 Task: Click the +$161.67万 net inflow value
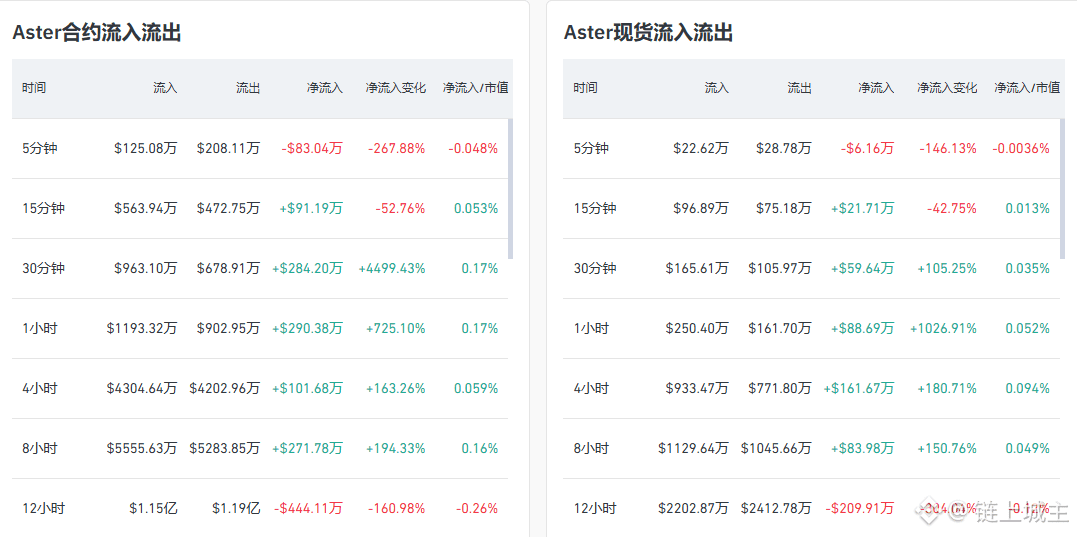(859, 389)
